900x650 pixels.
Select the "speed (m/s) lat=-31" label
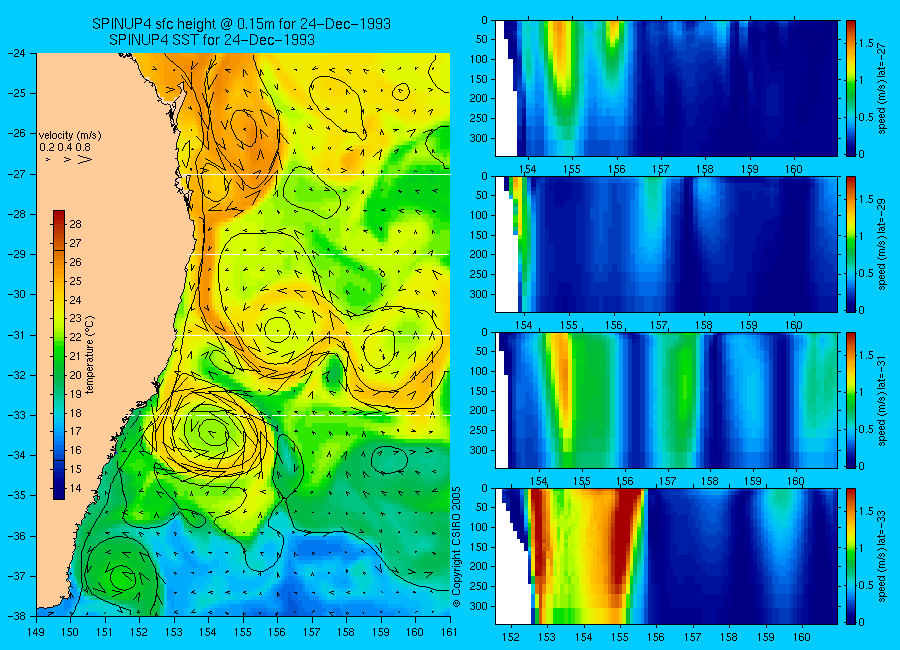(883, 400)
